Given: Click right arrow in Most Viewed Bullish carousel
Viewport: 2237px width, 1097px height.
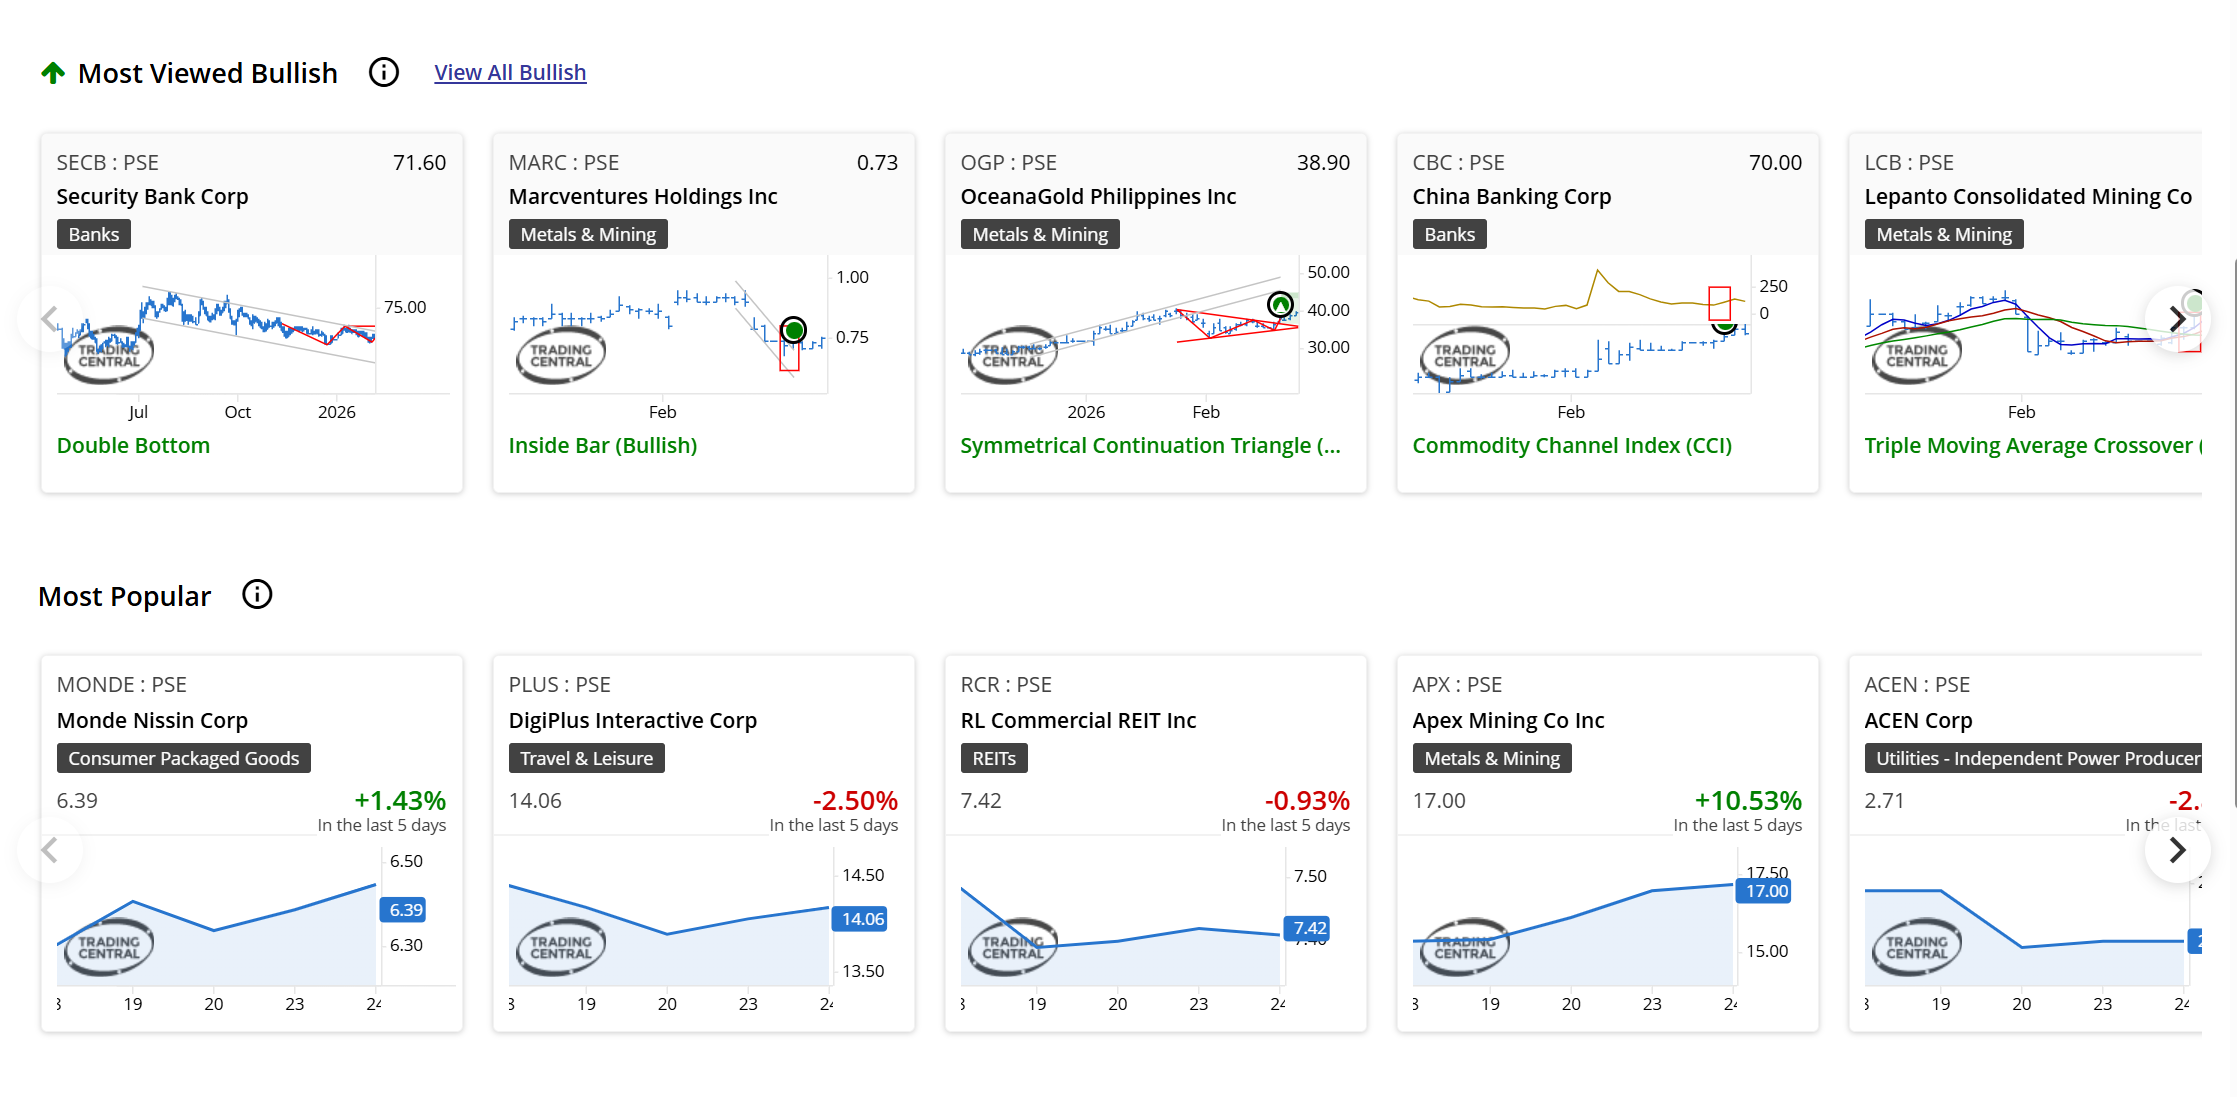Looking at the screenshot, I should (x=2176, y=319).
